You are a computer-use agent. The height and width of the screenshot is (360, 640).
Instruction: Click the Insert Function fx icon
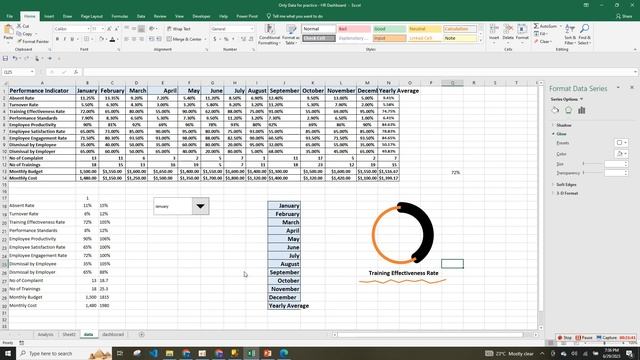[76, 72]
